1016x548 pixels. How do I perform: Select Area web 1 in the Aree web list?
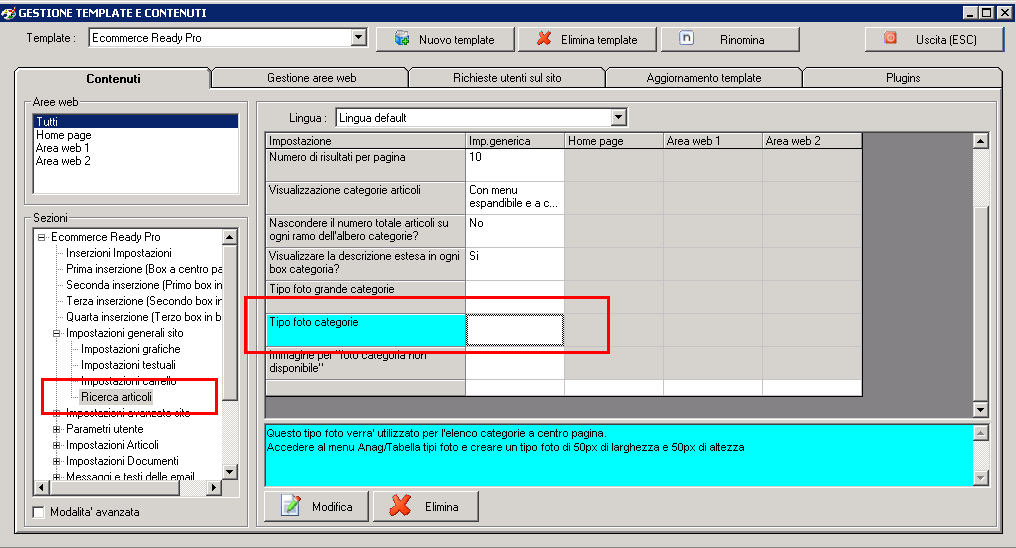click(135, 148)
